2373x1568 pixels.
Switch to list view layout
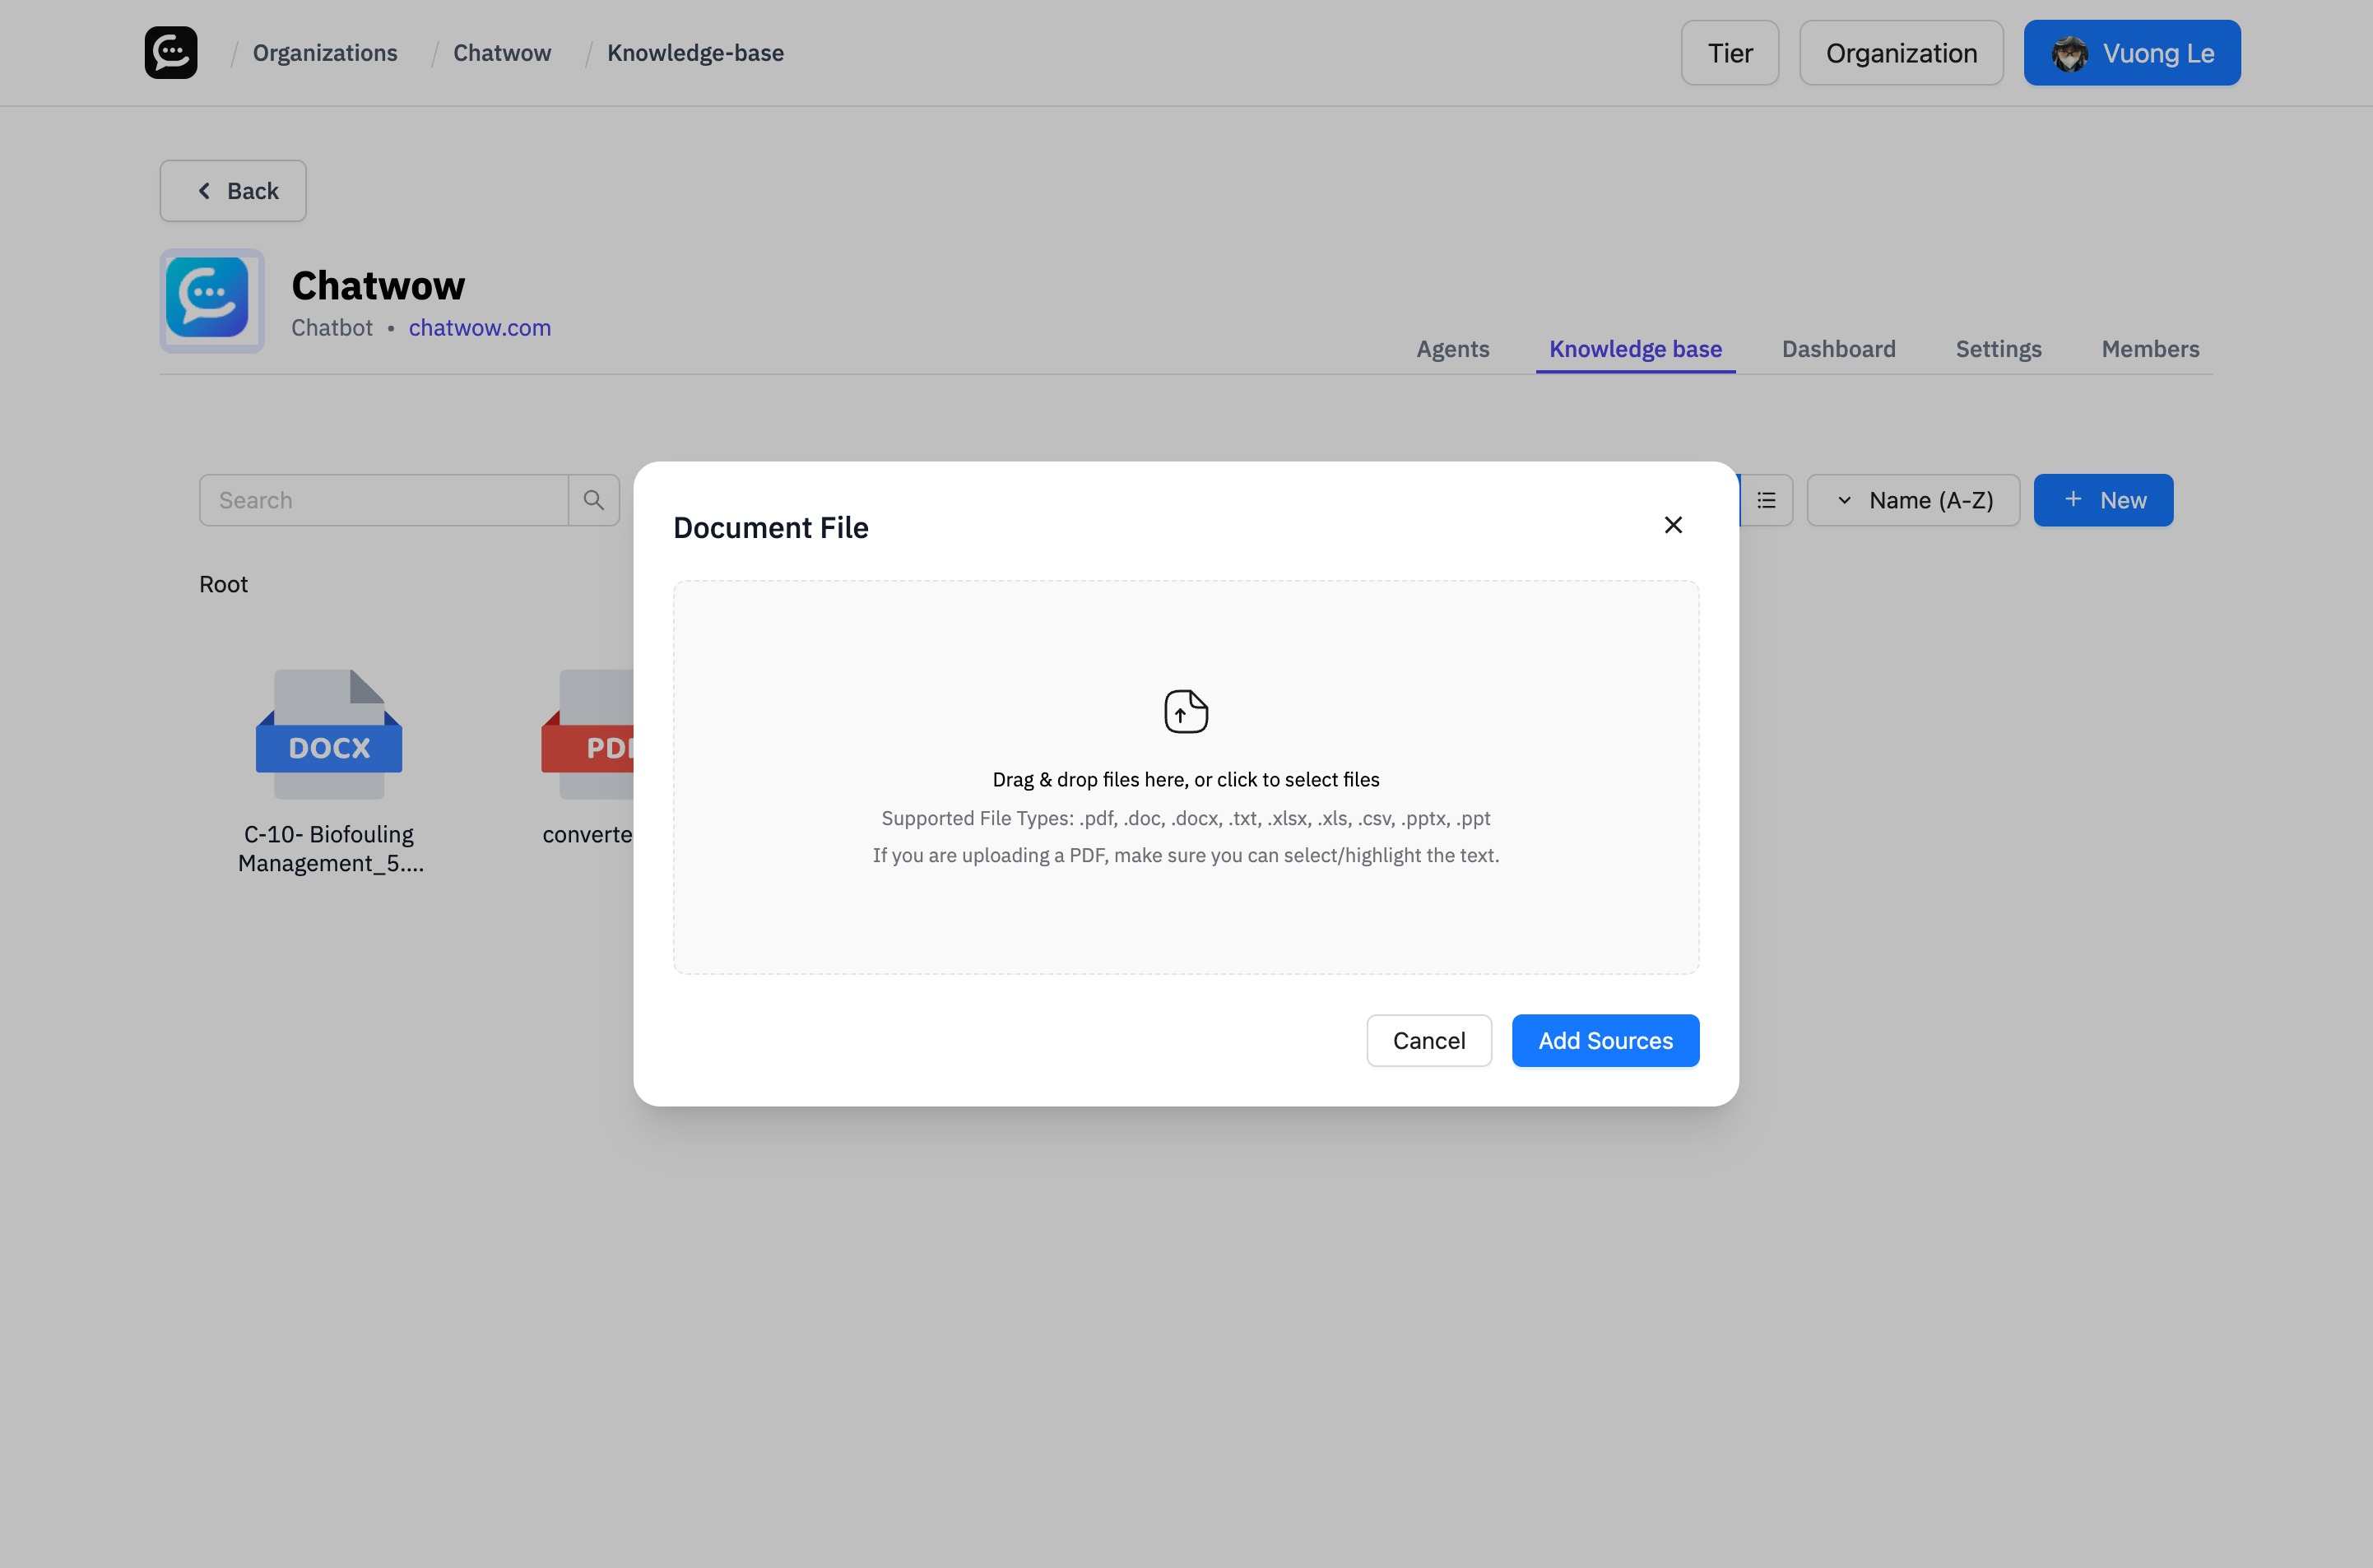pos(1766,499)
